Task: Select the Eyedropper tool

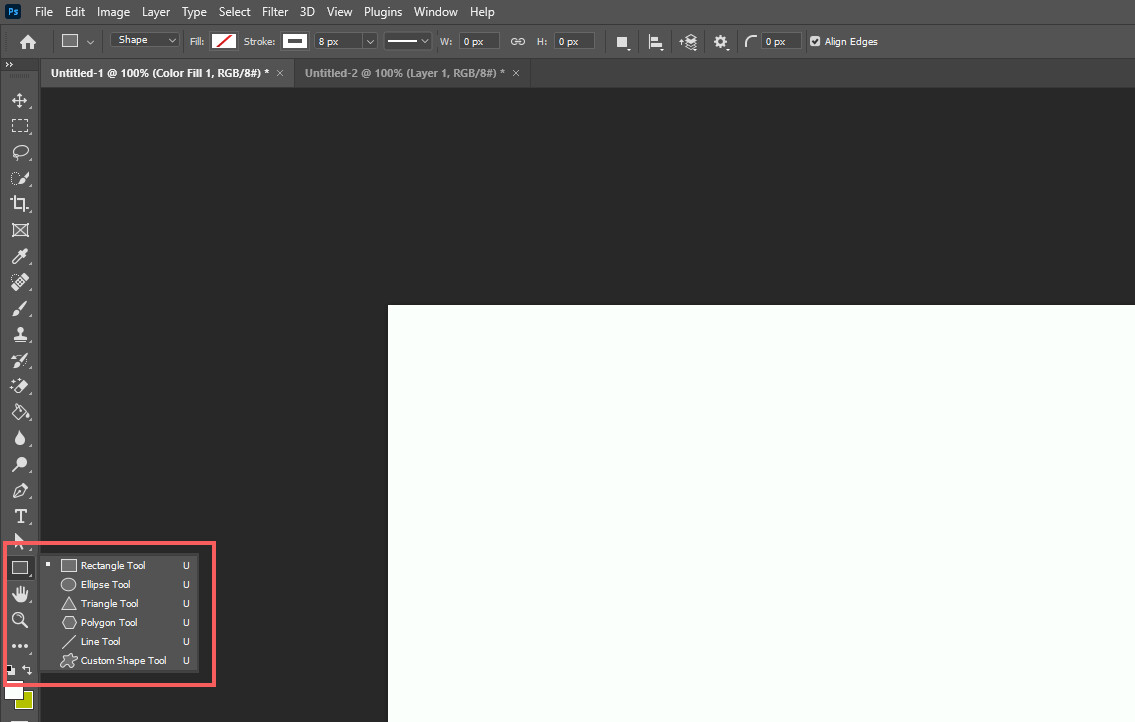Action: 20,256
